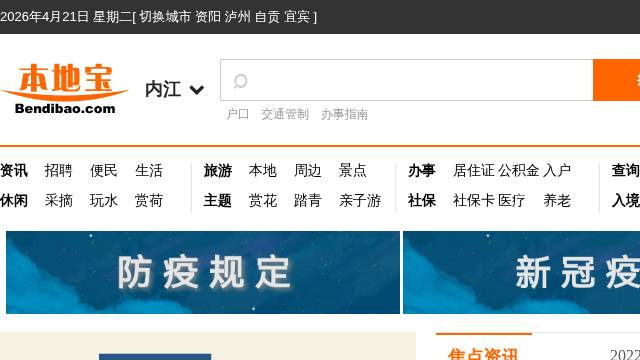640x360 pixels.
Task: Open the 主题 navigation section
Action: (218, 200)
